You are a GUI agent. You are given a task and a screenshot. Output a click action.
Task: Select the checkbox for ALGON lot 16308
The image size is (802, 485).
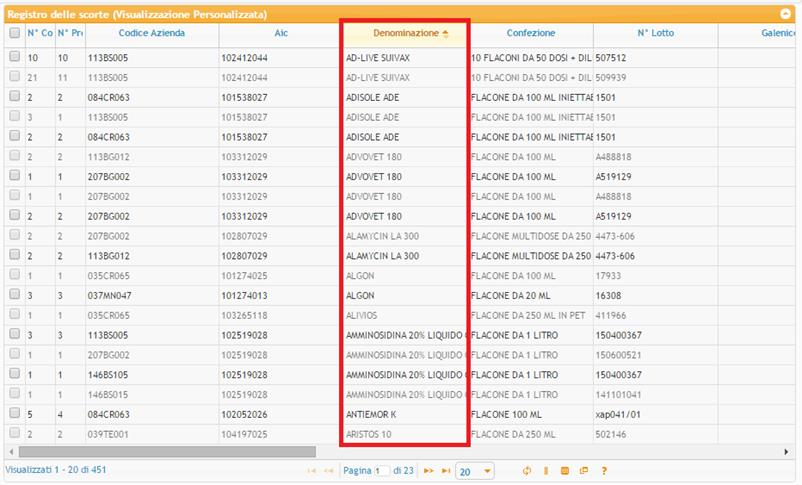click(x=14, y=294)
